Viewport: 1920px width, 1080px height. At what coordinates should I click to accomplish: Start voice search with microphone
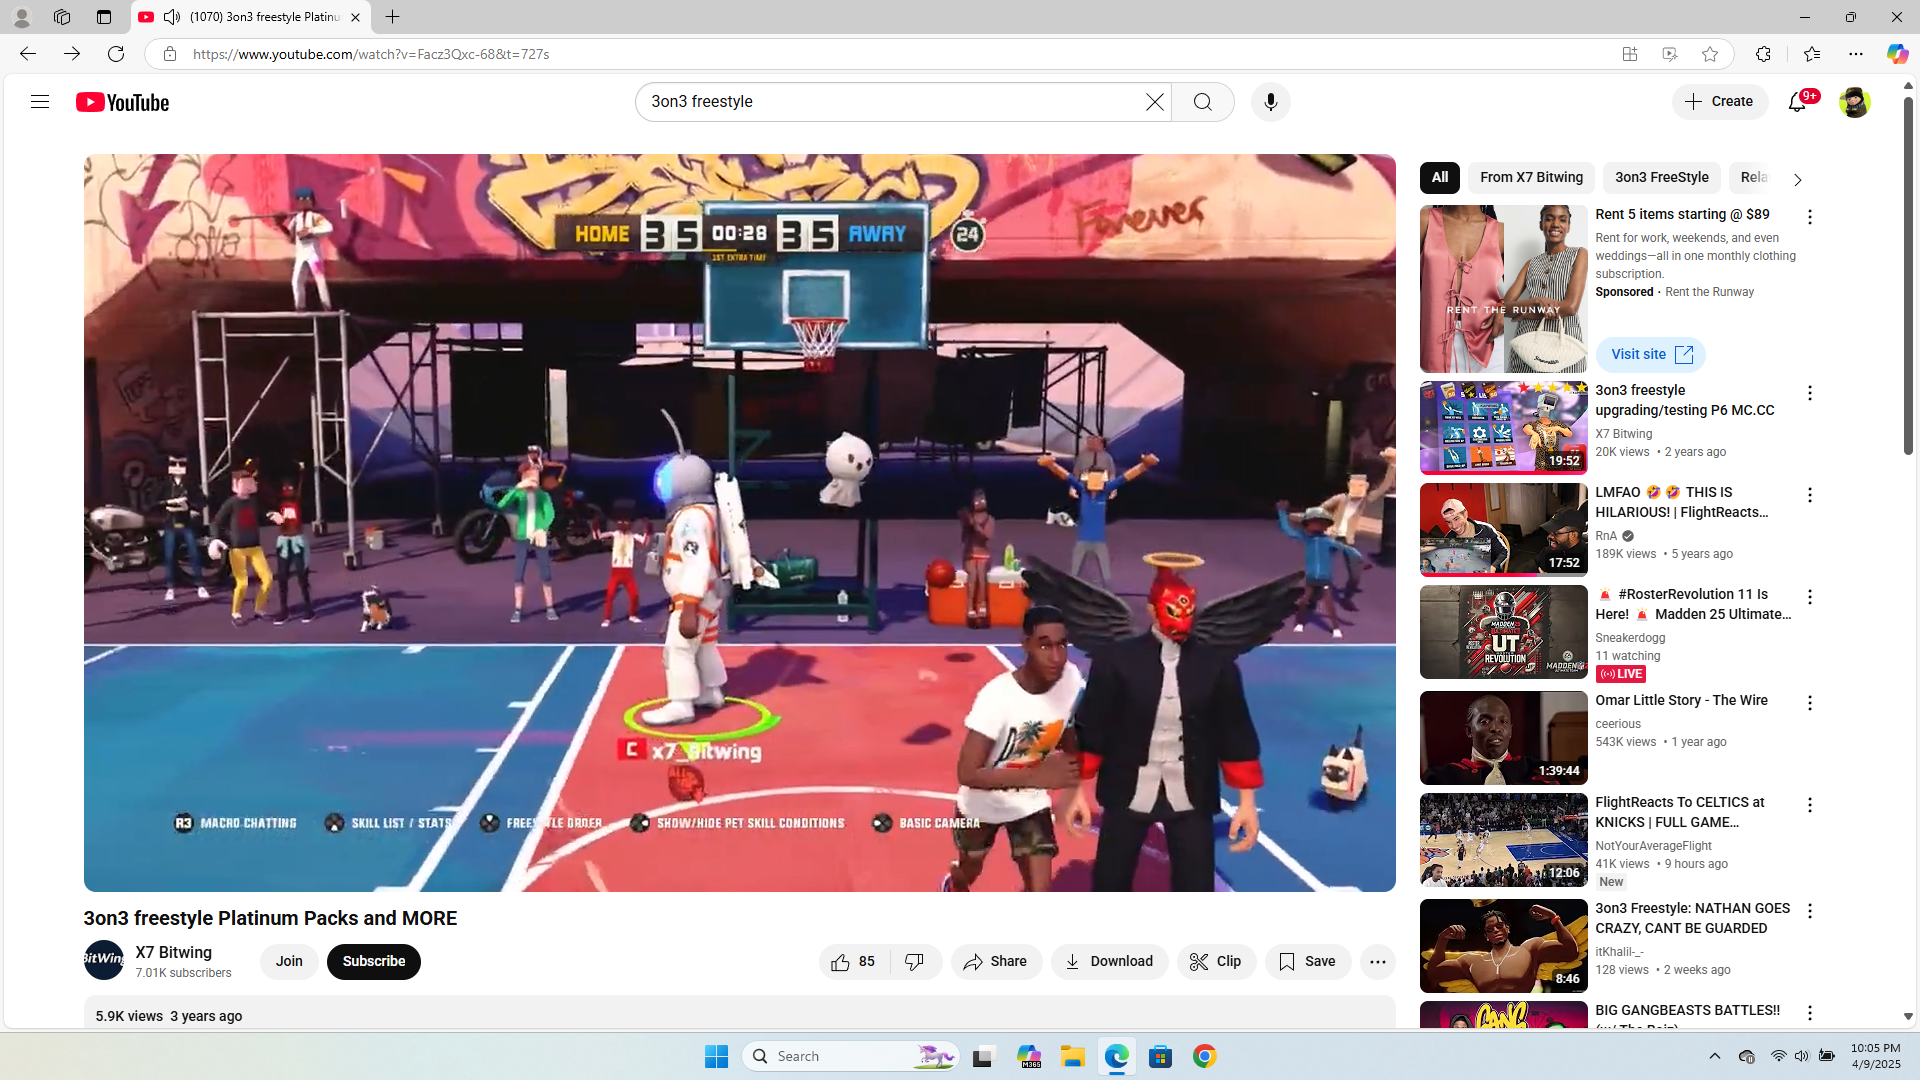tap(1271, 102)
